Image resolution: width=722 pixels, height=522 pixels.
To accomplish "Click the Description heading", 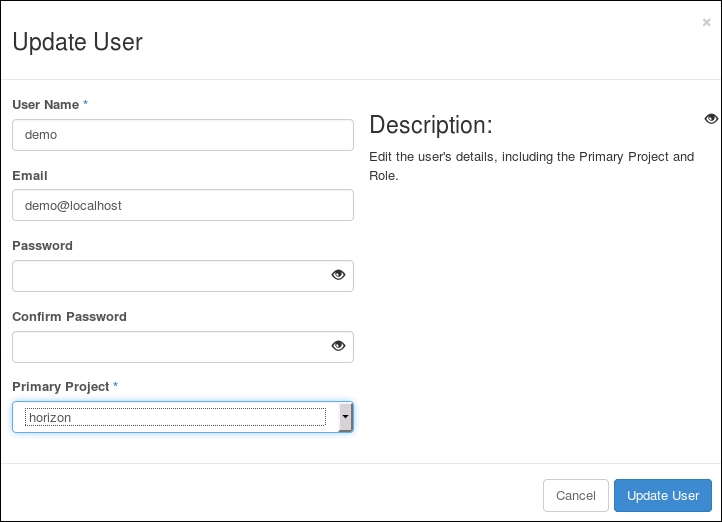I will pyautogui.click(x=431, y=125).
